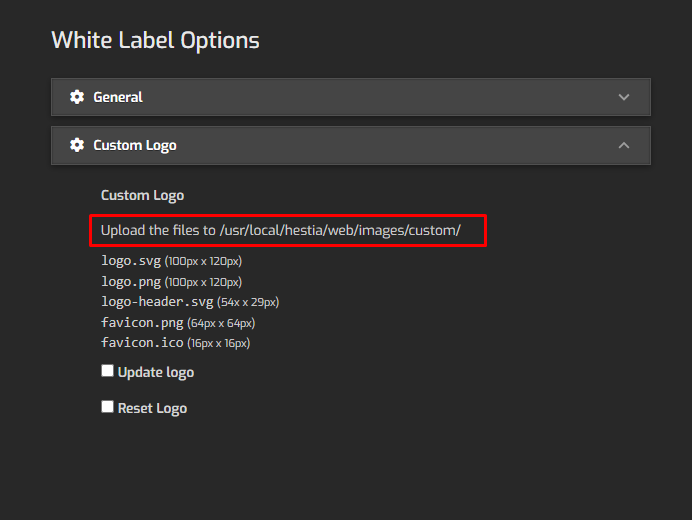
Task: Click the gear icon beside General
Action: 77,97
